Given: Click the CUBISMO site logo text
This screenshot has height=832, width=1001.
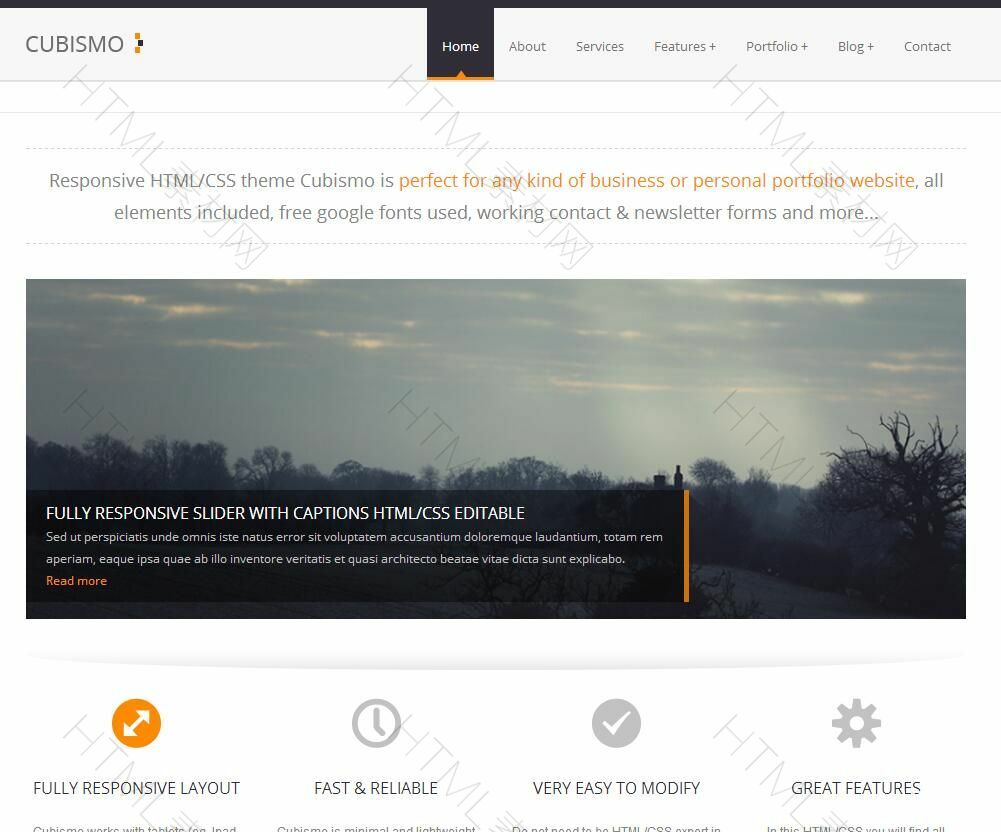Looking at the screenshot, I should coord(74,44).
